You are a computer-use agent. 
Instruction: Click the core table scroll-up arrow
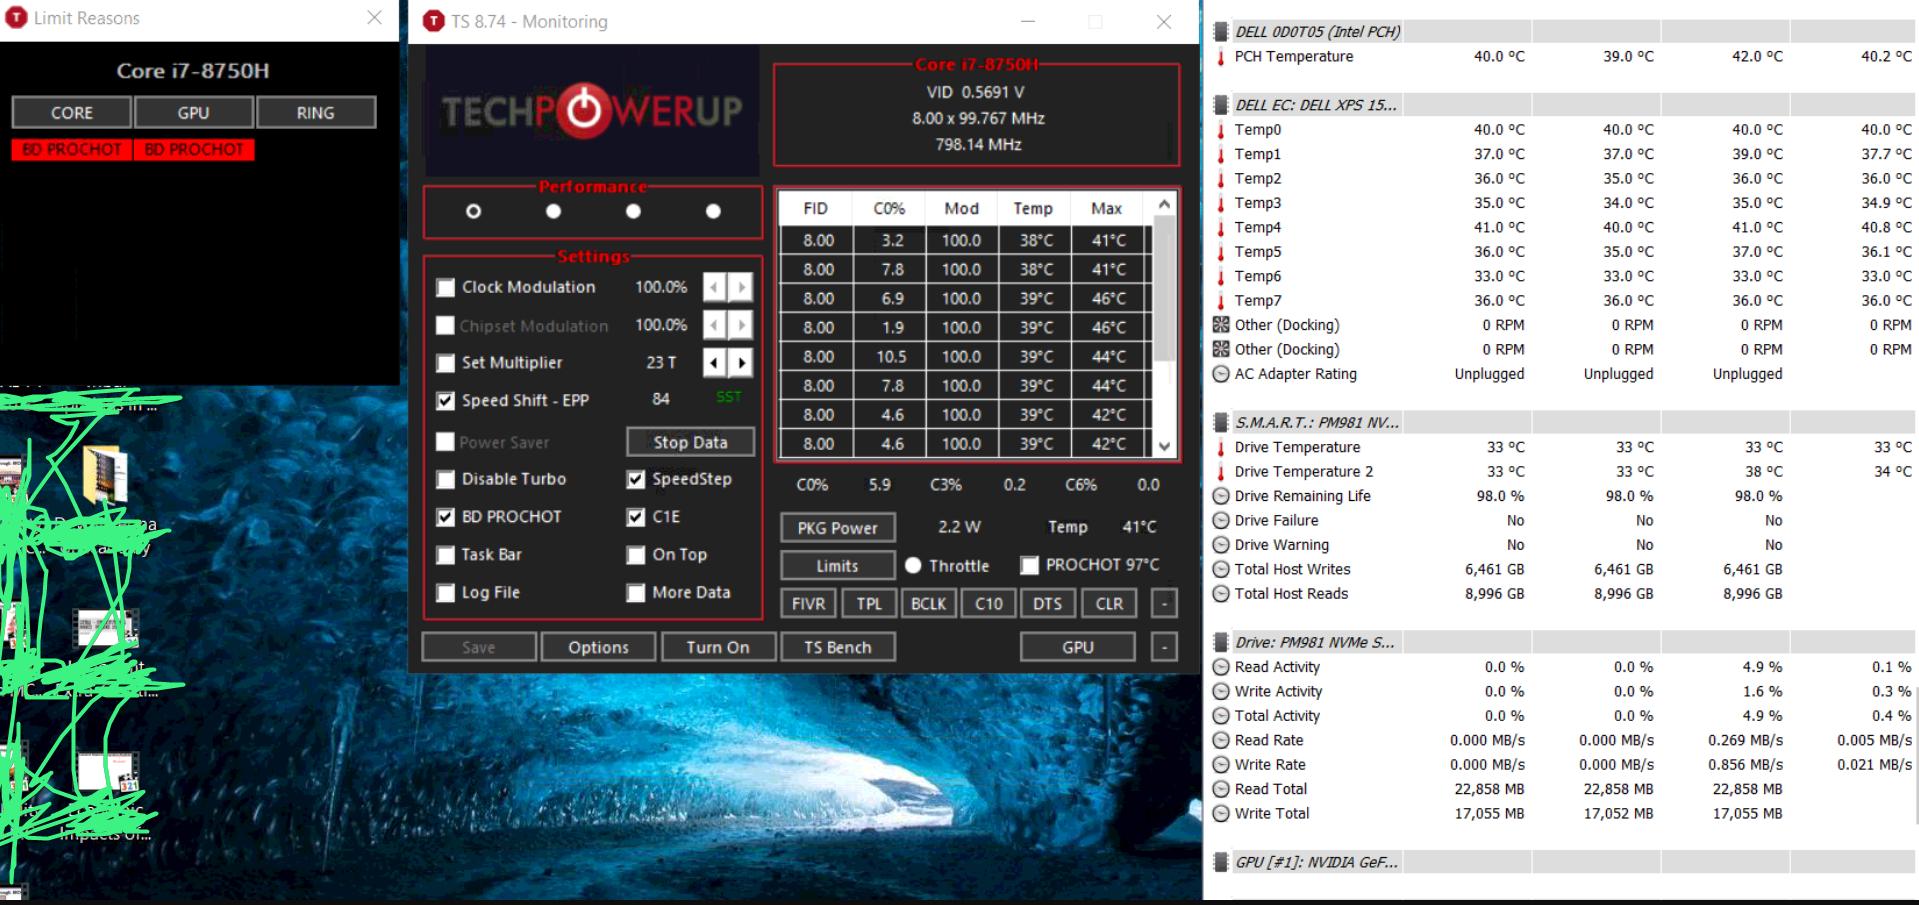pos(1164,205)
